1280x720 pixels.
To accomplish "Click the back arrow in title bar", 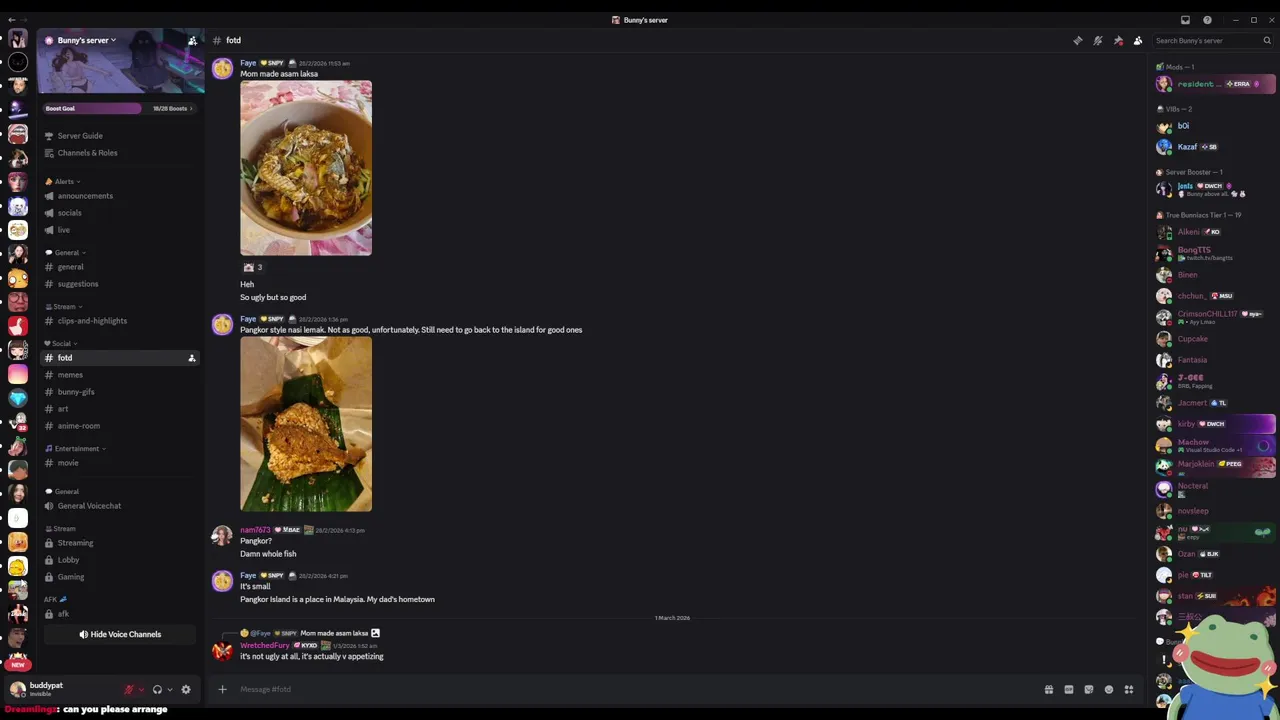I will [12, 20].
